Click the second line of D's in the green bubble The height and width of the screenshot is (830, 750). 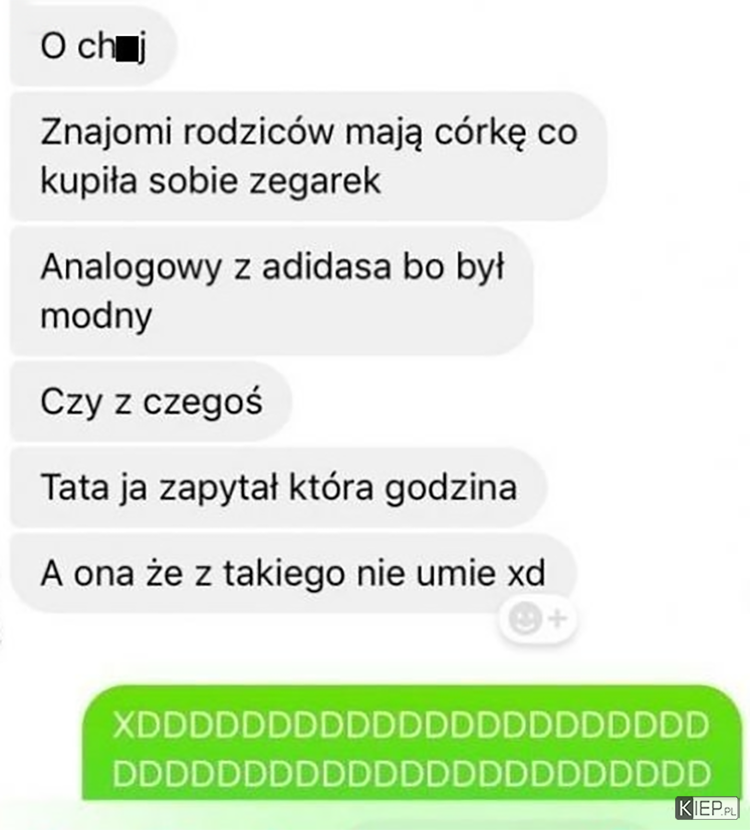pos(411,774)
